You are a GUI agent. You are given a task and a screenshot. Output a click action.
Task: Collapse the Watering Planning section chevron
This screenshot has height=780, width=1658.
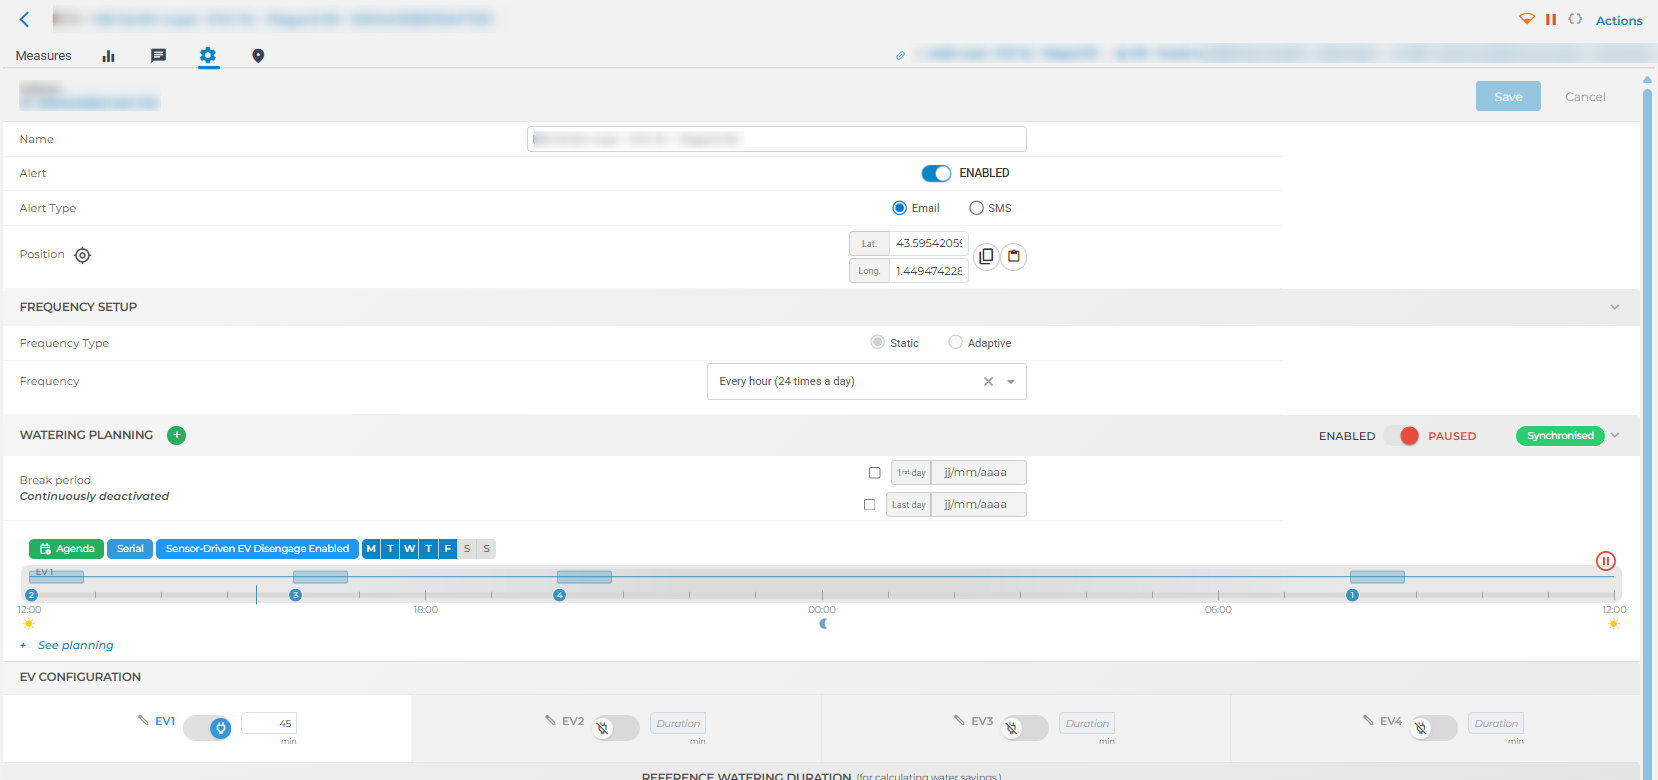[1615, 435]
